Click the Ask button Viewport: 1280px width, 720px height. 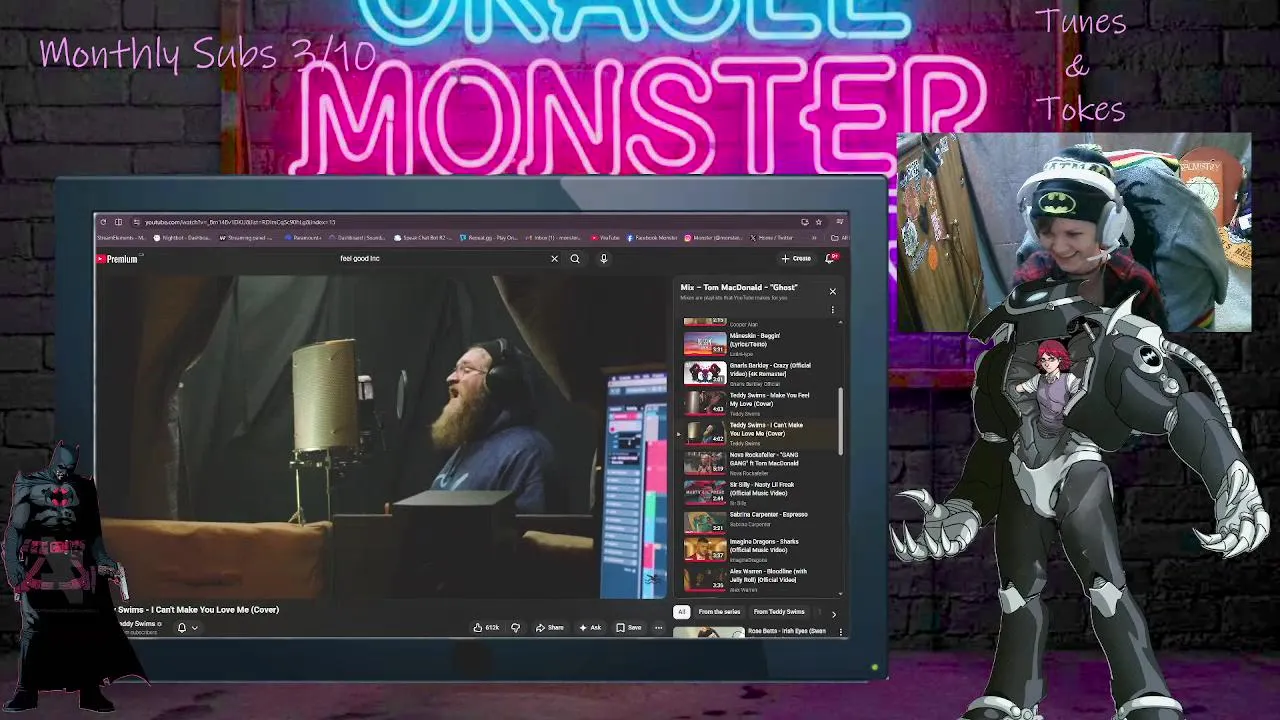(590, 628)
